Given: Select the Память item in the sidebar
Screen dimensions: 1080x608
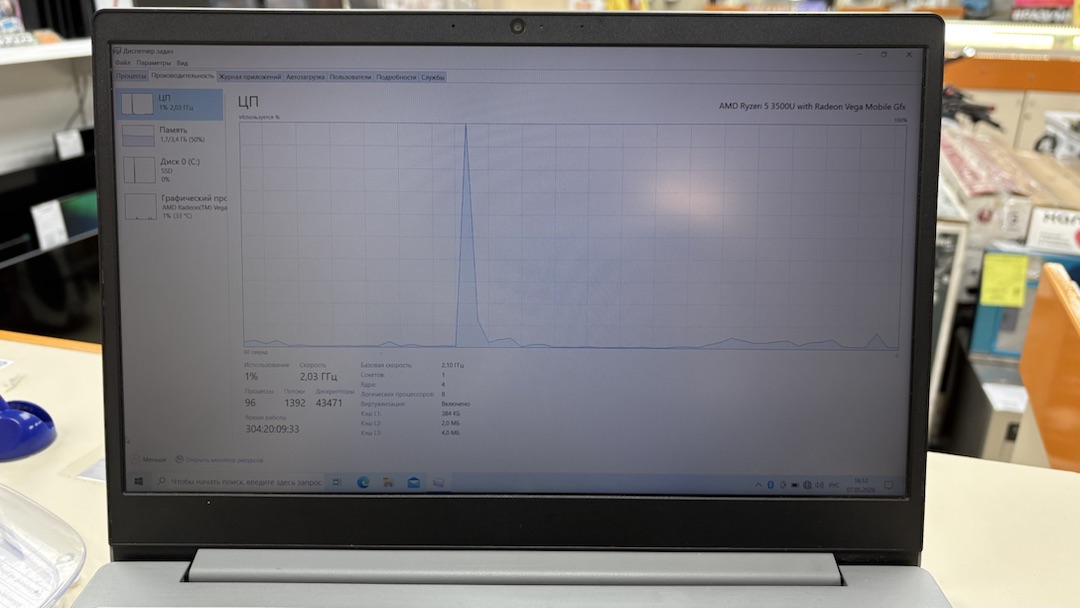Looking at the screenshot, I should coord(170,135).
